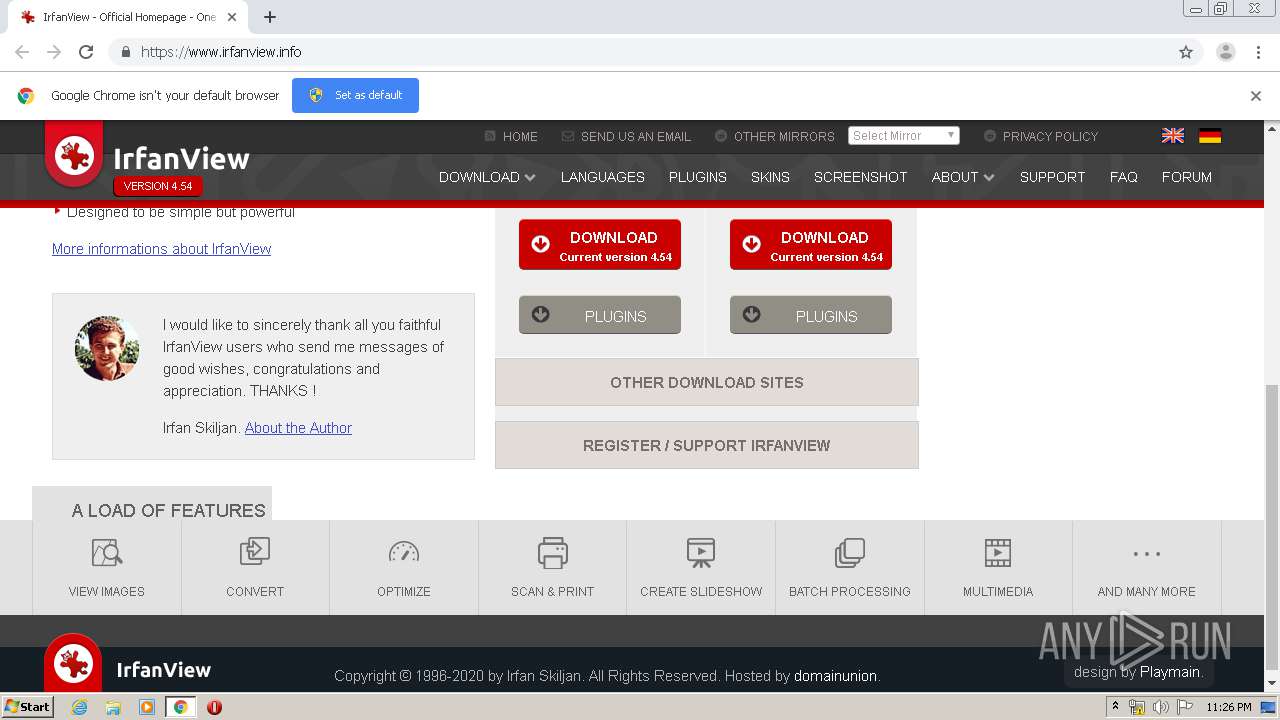Show hidden system tray icons
Screen dimensions: 1280x720
click(x=1115, y=707)
